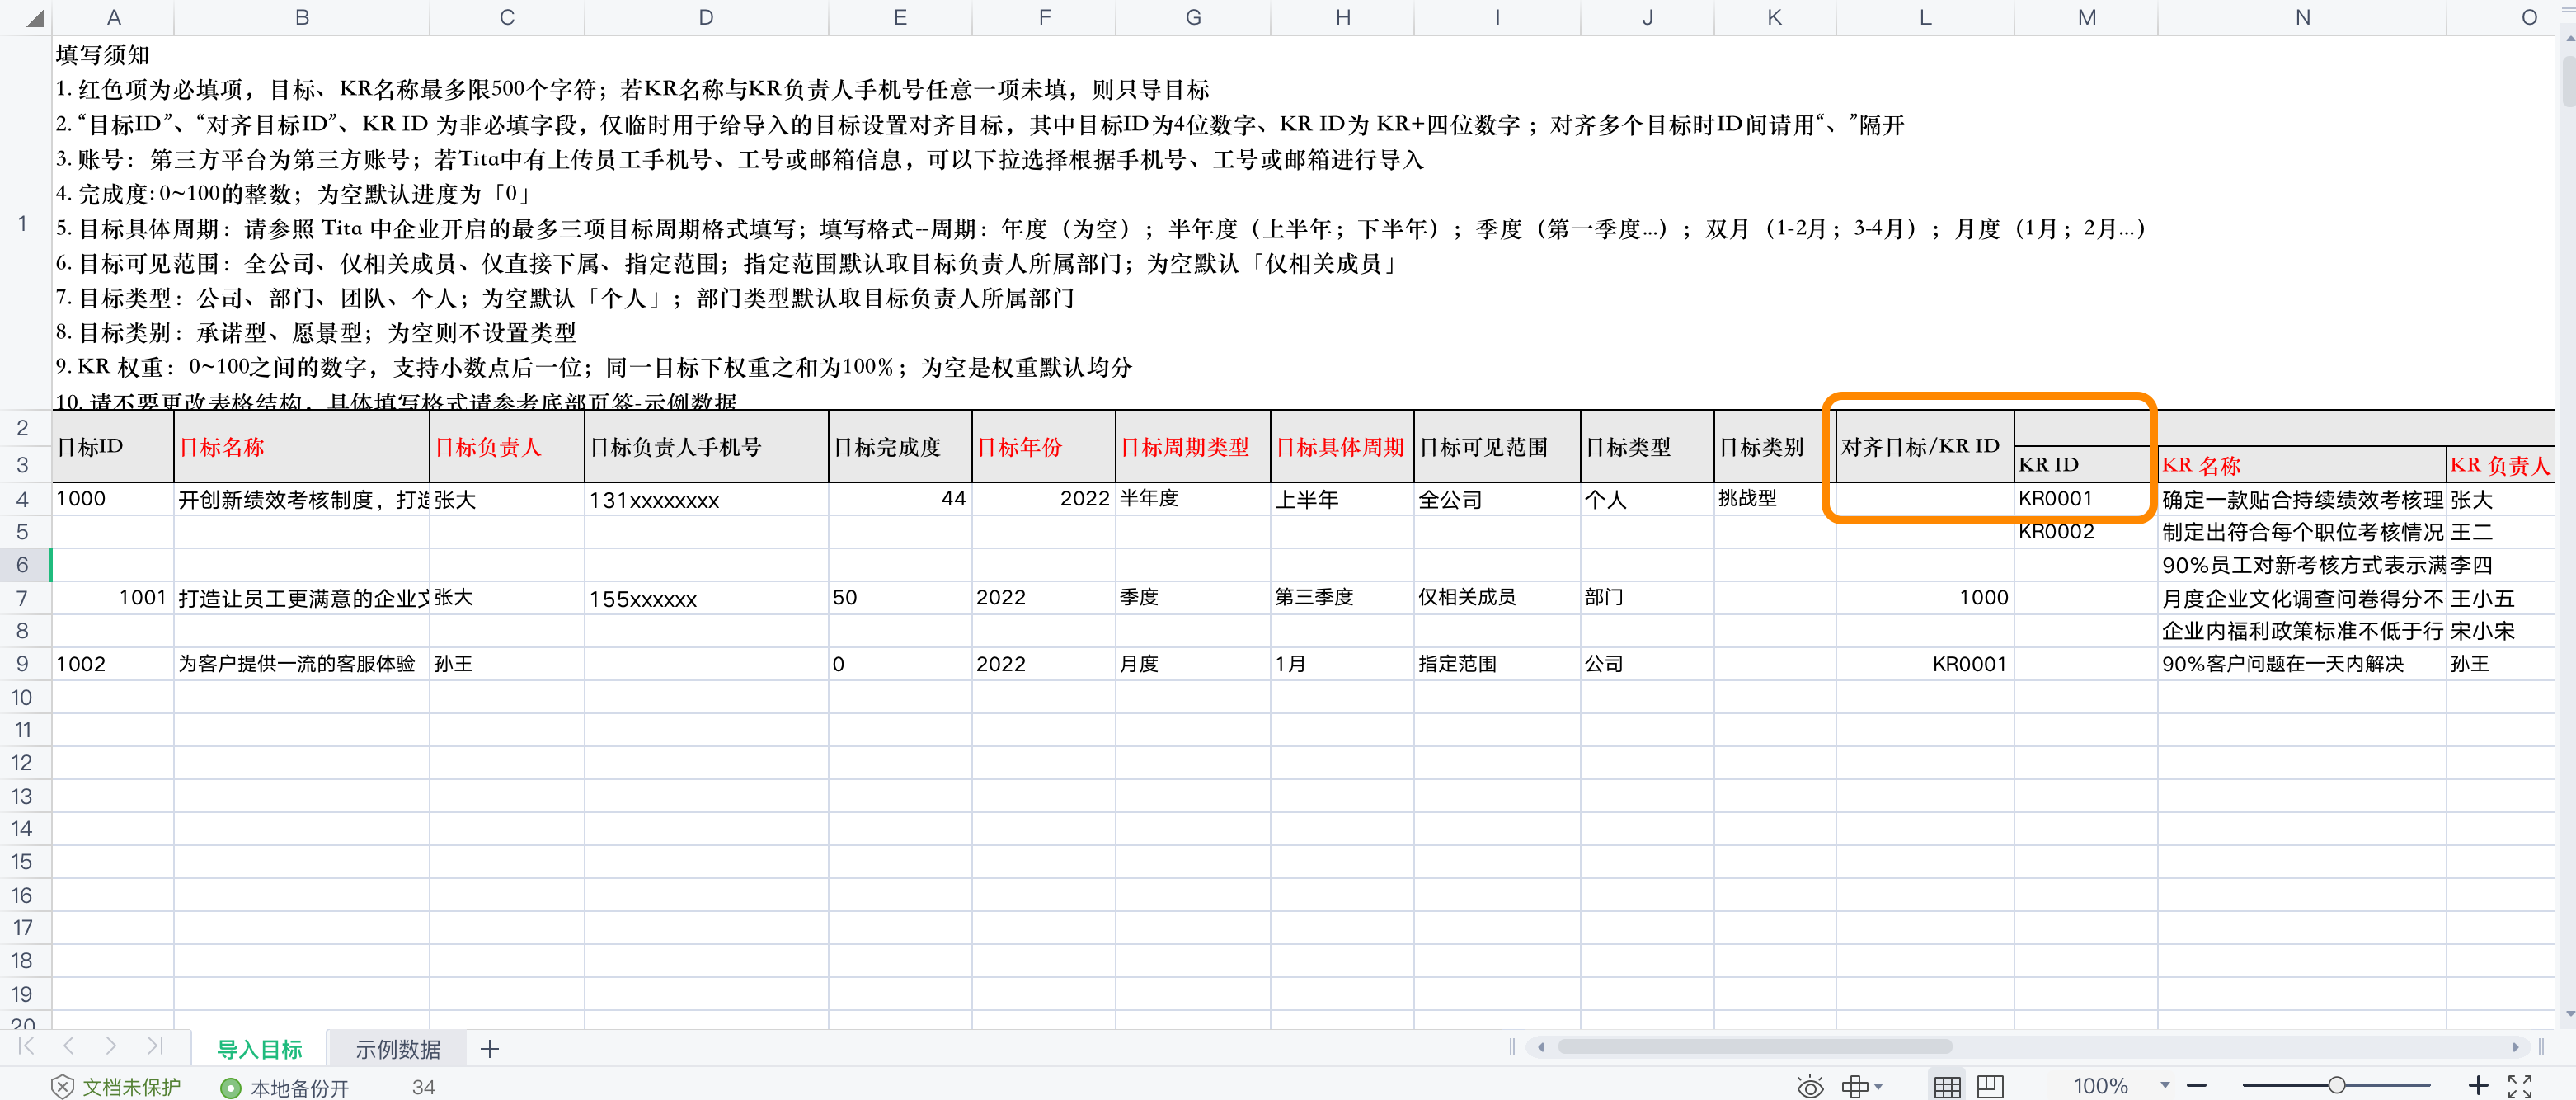Click the 目标周期类型 header cell
Screen dimensions: 2576x1100
1193,447
